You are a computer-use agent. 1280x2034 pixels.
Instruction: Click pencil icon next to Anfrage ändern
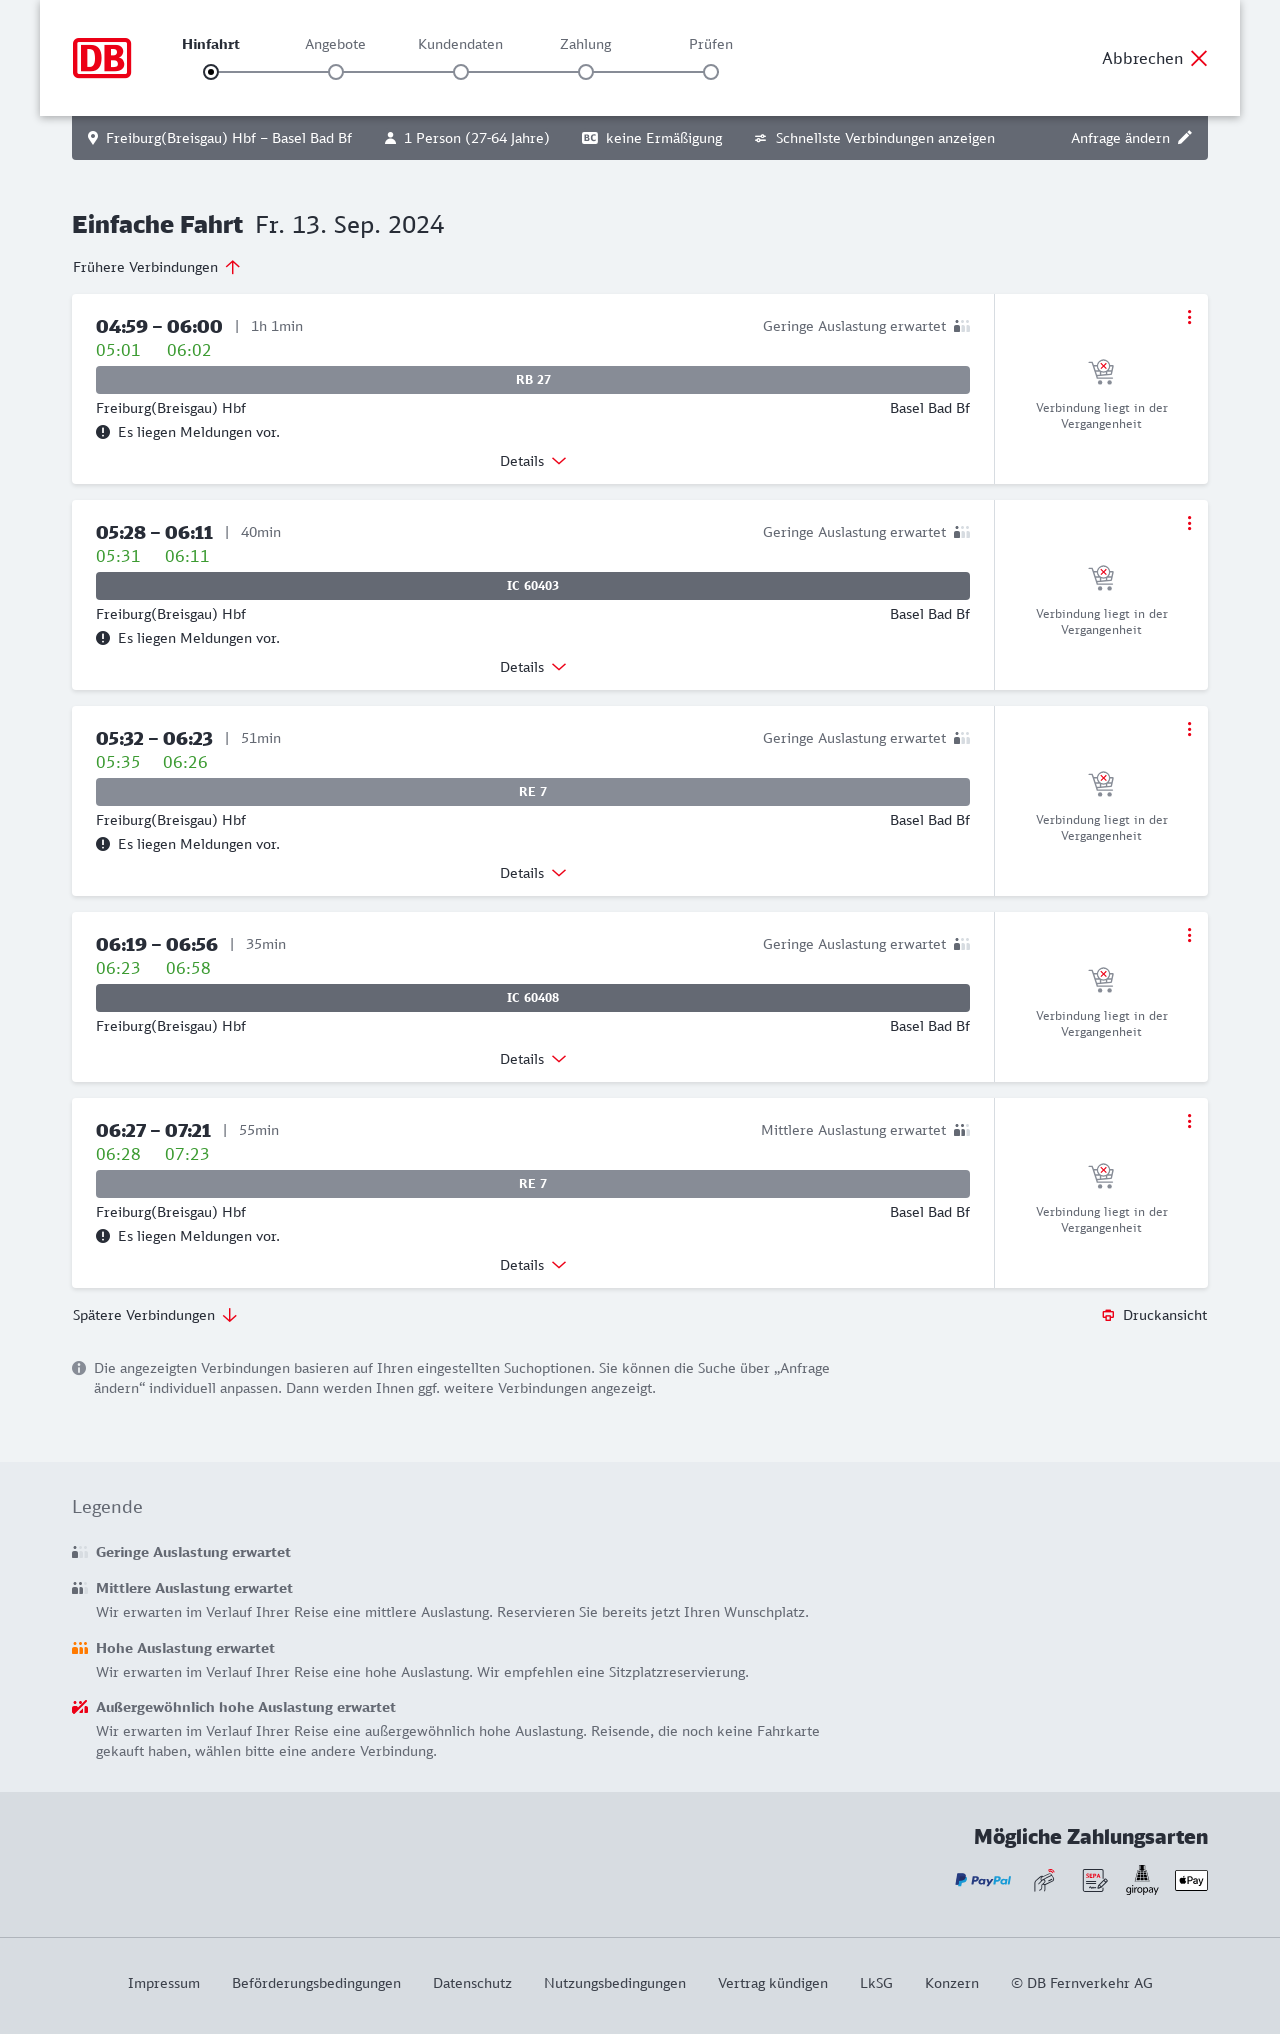click(x=1185, y=138)
